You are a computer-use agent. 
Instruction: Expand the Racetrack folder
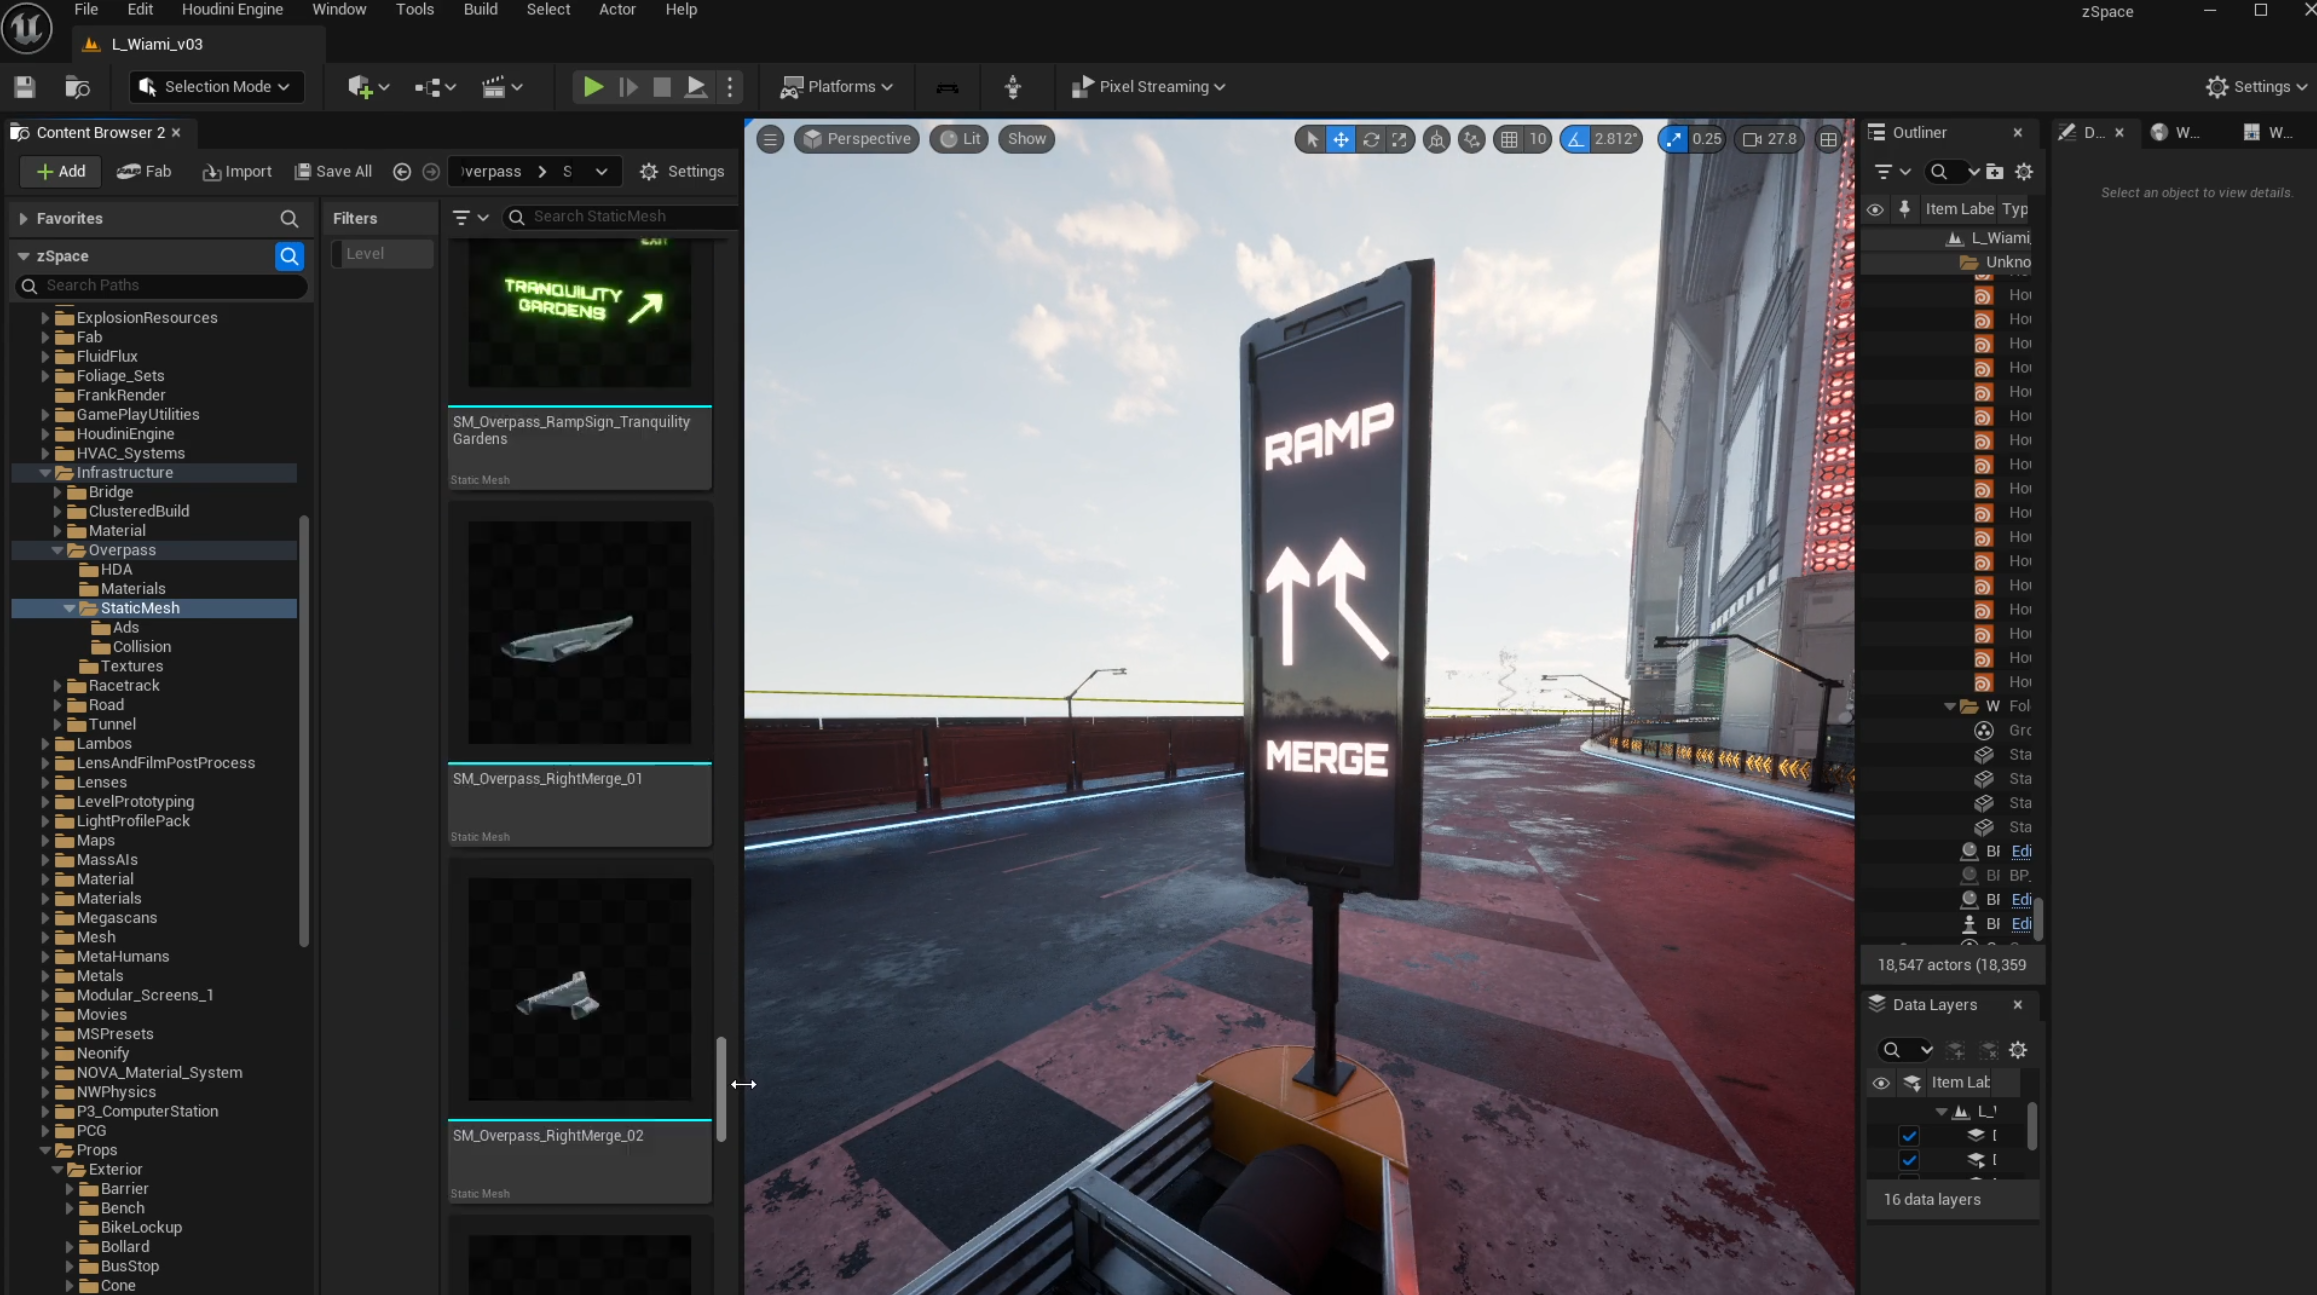click(58, 685)
